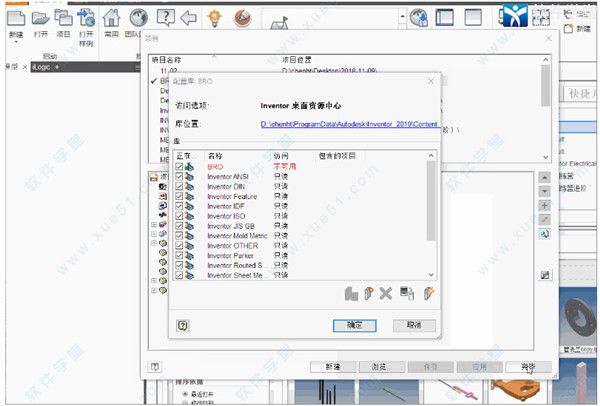This screenshot has width=600, height=406.
Task: Click the 取消 button
Action: pos(414,326)
